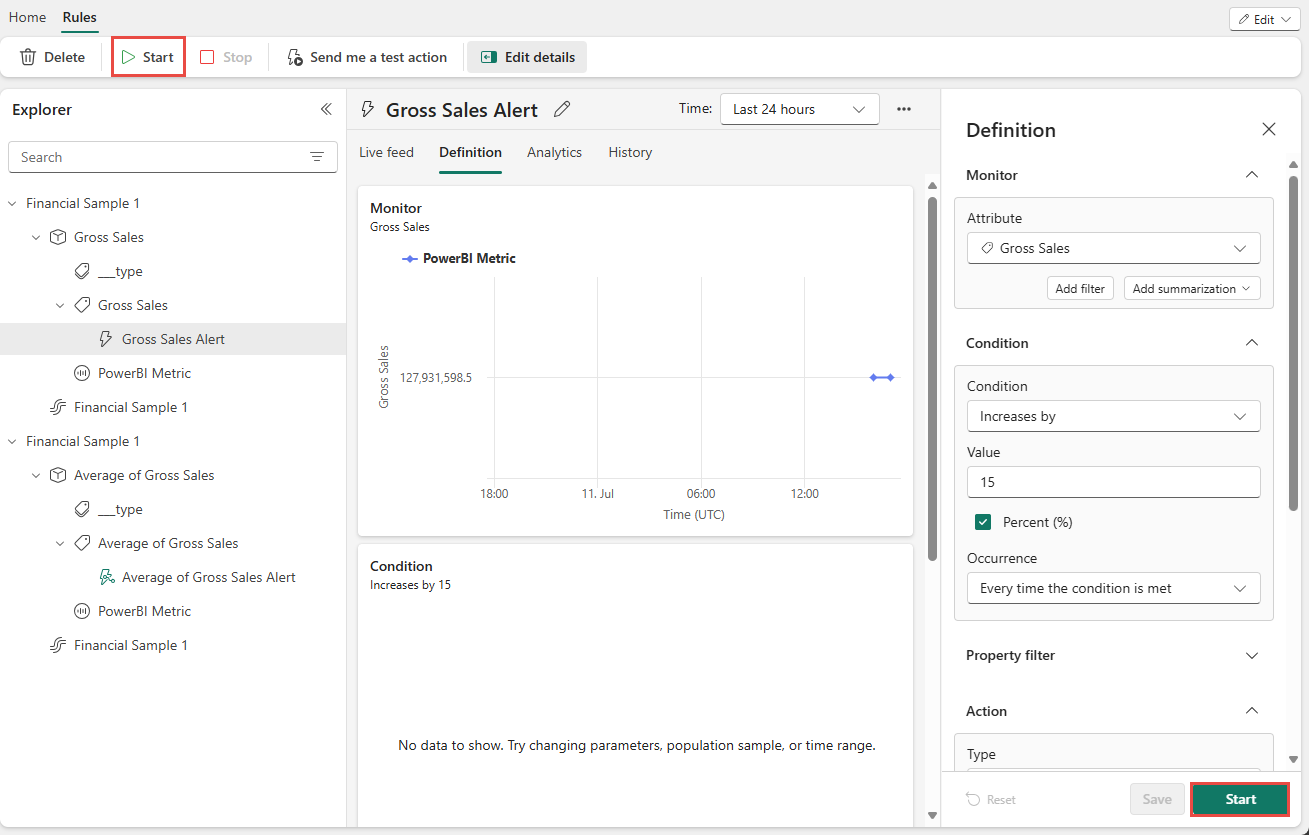Select Average of Gross Sales Alert in Explorer
Screen dimensions: 1309x835
[x=208, y=577]
